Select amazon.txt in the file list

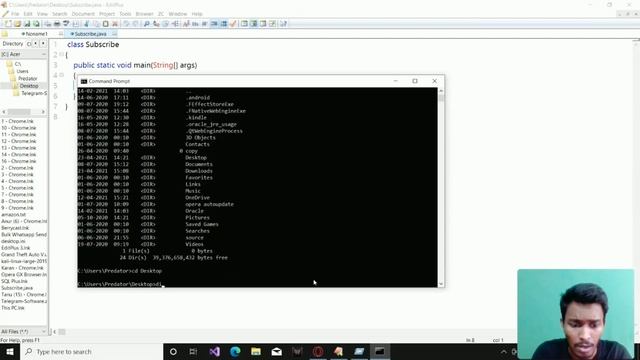point(13,214)
